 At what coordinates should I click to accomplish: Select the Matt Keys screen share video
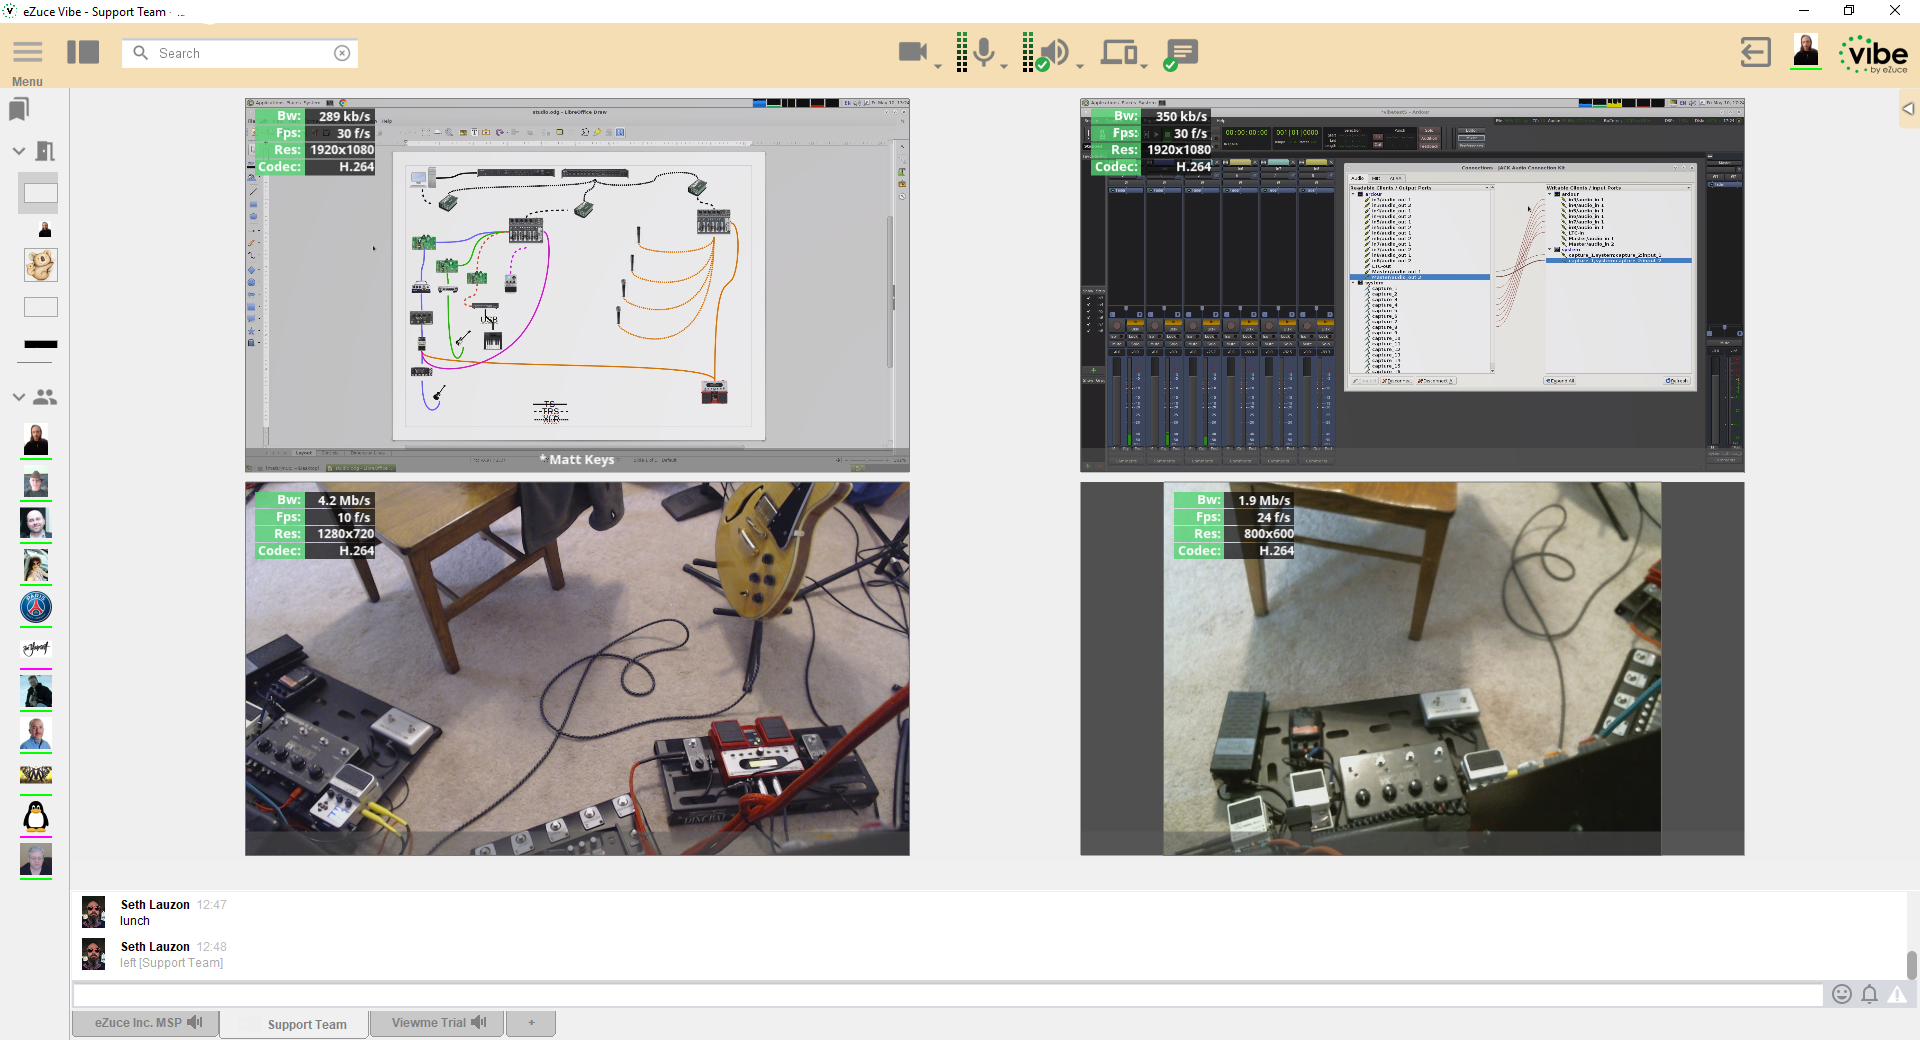577,285
